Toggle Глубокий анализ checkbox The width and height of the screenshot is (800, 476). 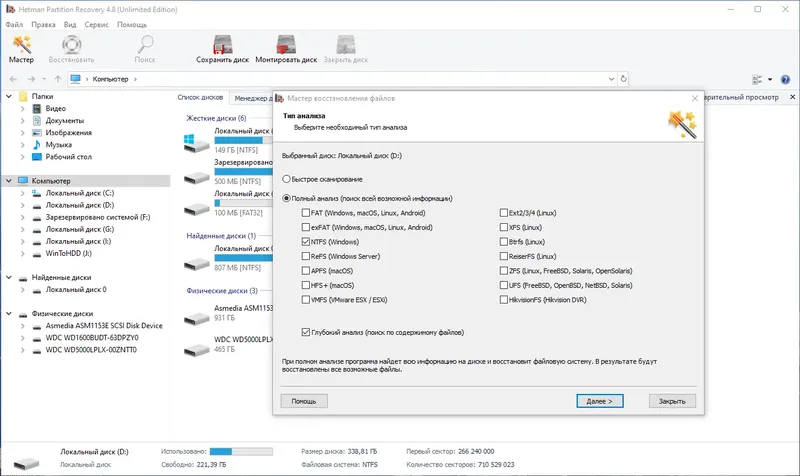(306, 332)
